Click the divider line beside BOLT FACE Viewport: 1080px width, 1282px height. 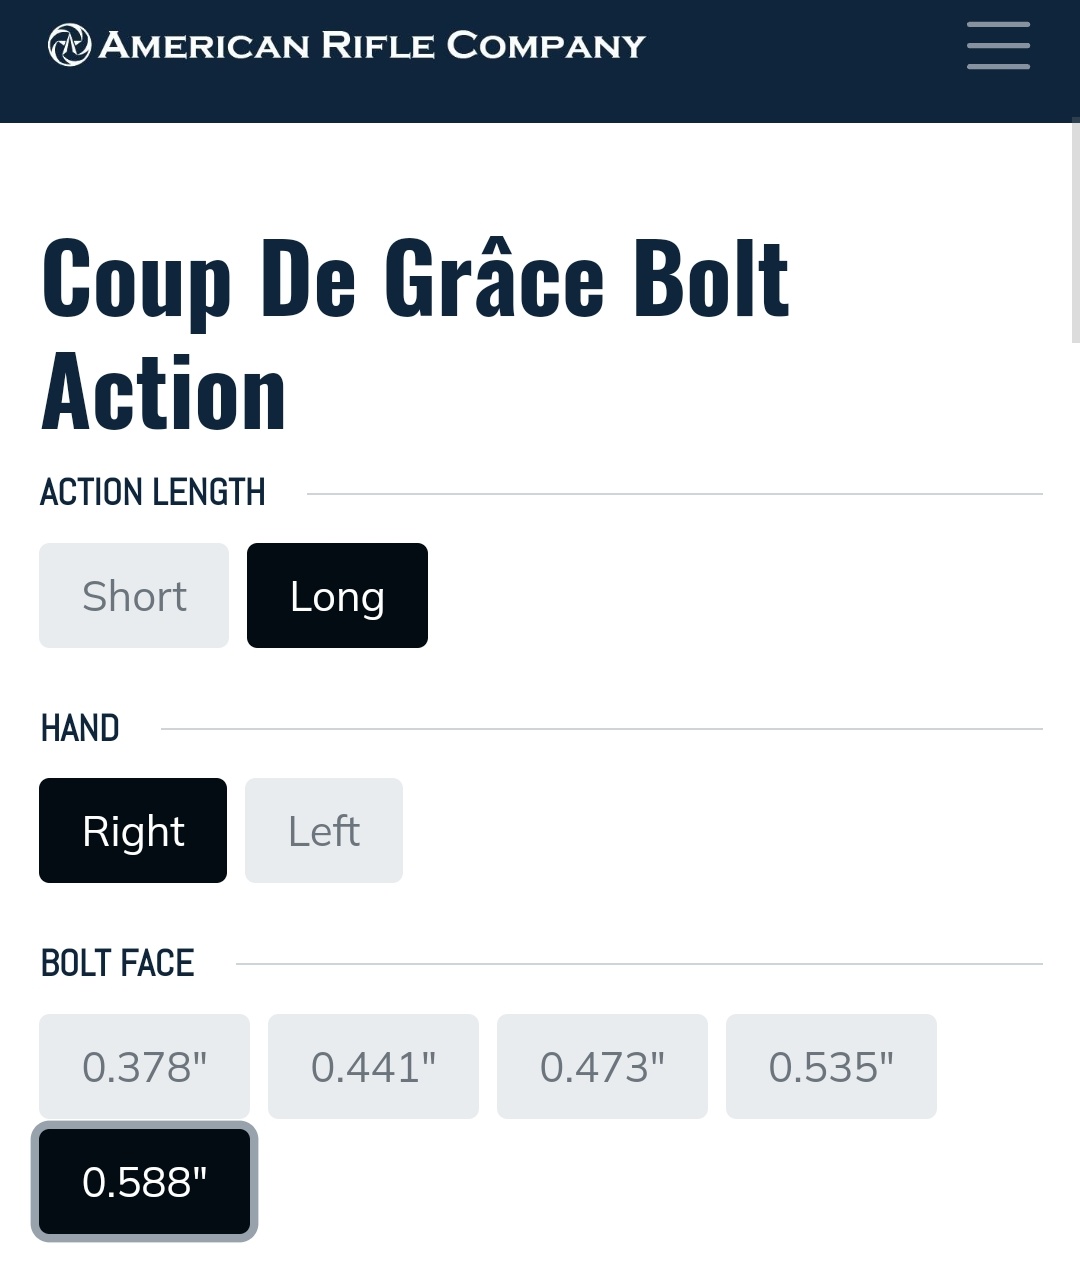click(640, 964)
